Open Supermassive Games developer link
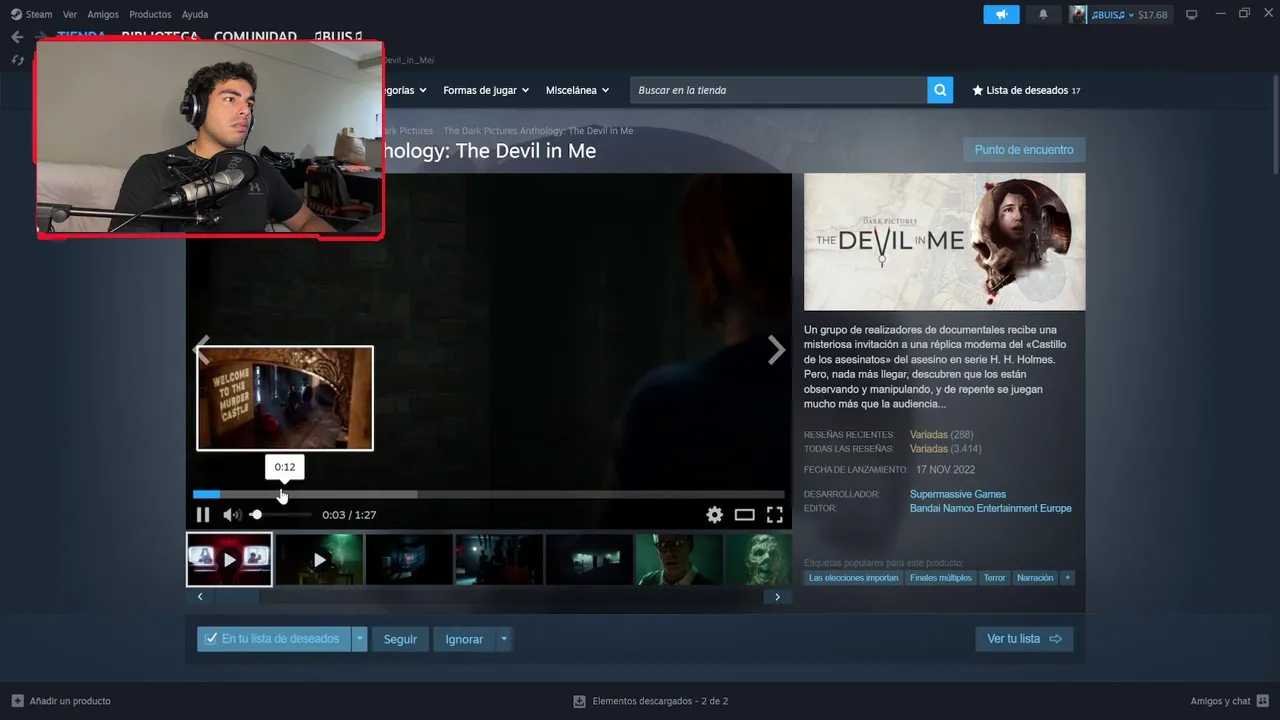The height and width of the screenshot is (720, 1280). [958, 494]
